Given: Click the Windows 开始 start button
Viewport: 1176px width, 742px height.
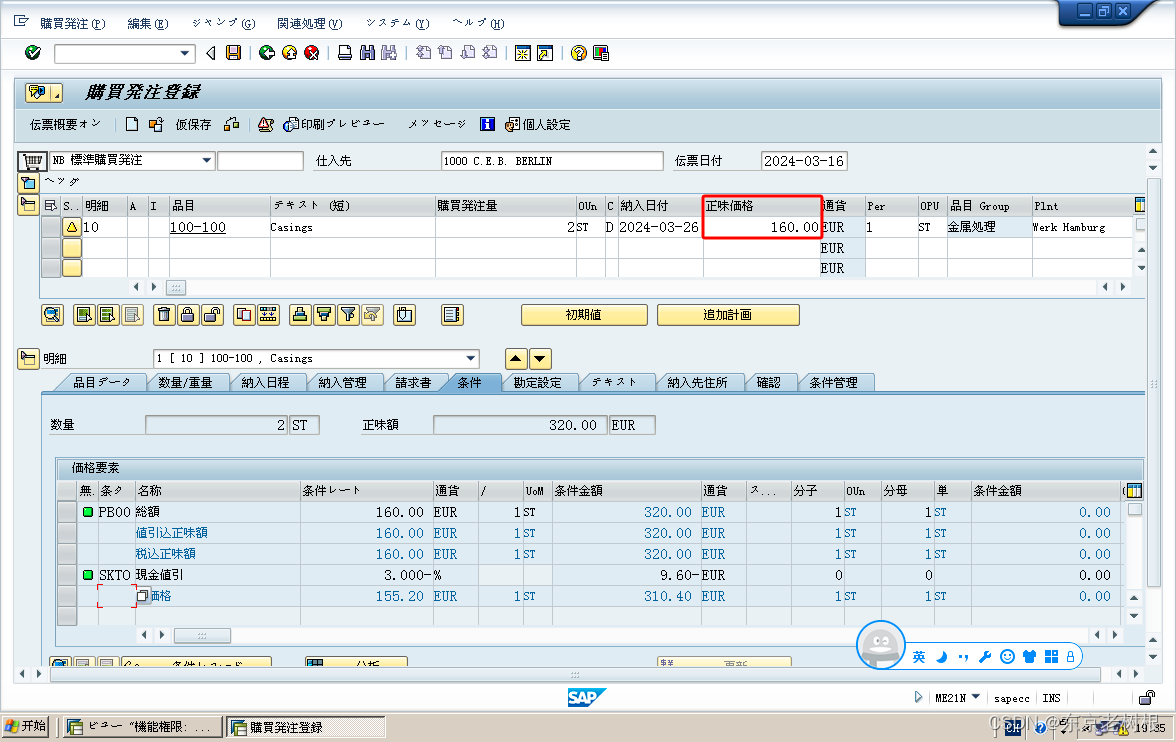Looking at the screenshot, I should pos(23,726).
